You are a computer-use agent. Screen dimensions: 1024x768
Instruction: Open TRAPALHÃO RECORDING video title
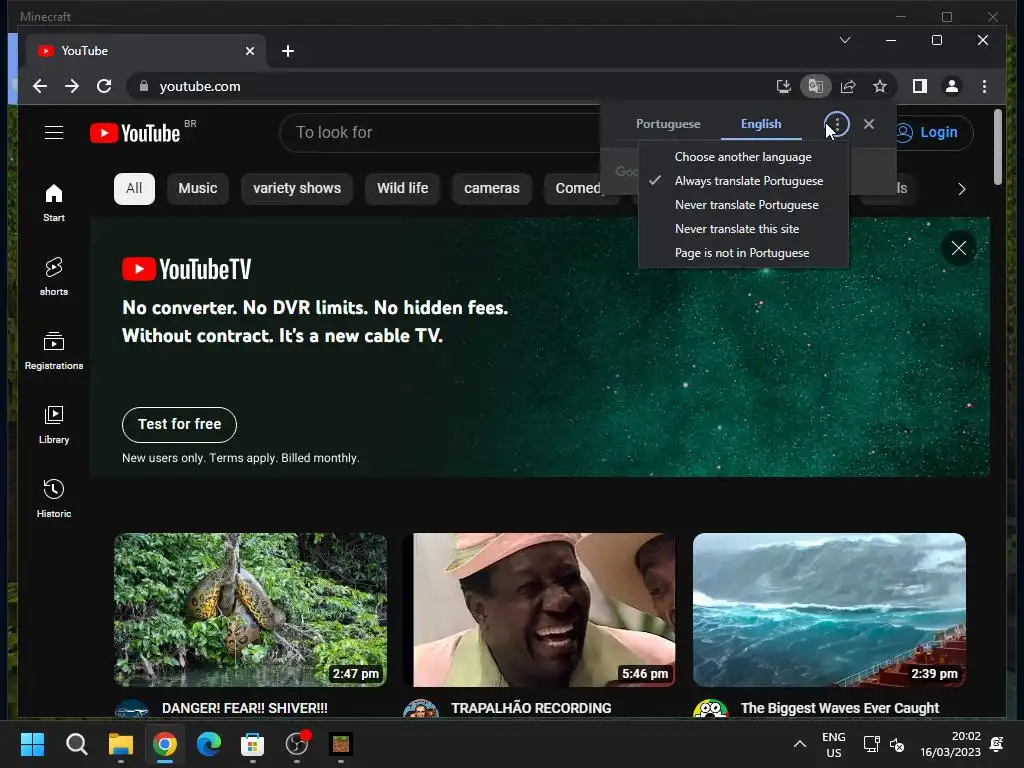(531, 708)
